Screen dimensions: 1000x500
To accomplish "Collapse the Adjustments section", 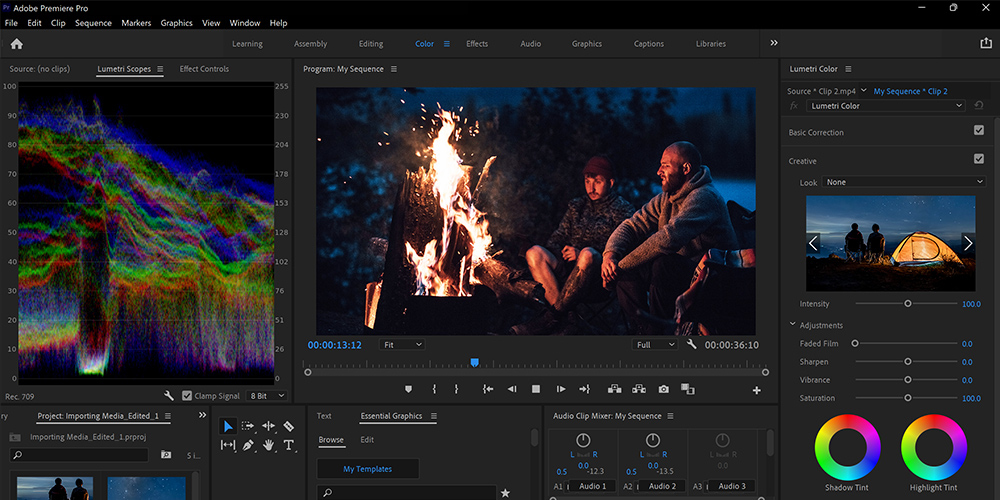I will (793, 325).
